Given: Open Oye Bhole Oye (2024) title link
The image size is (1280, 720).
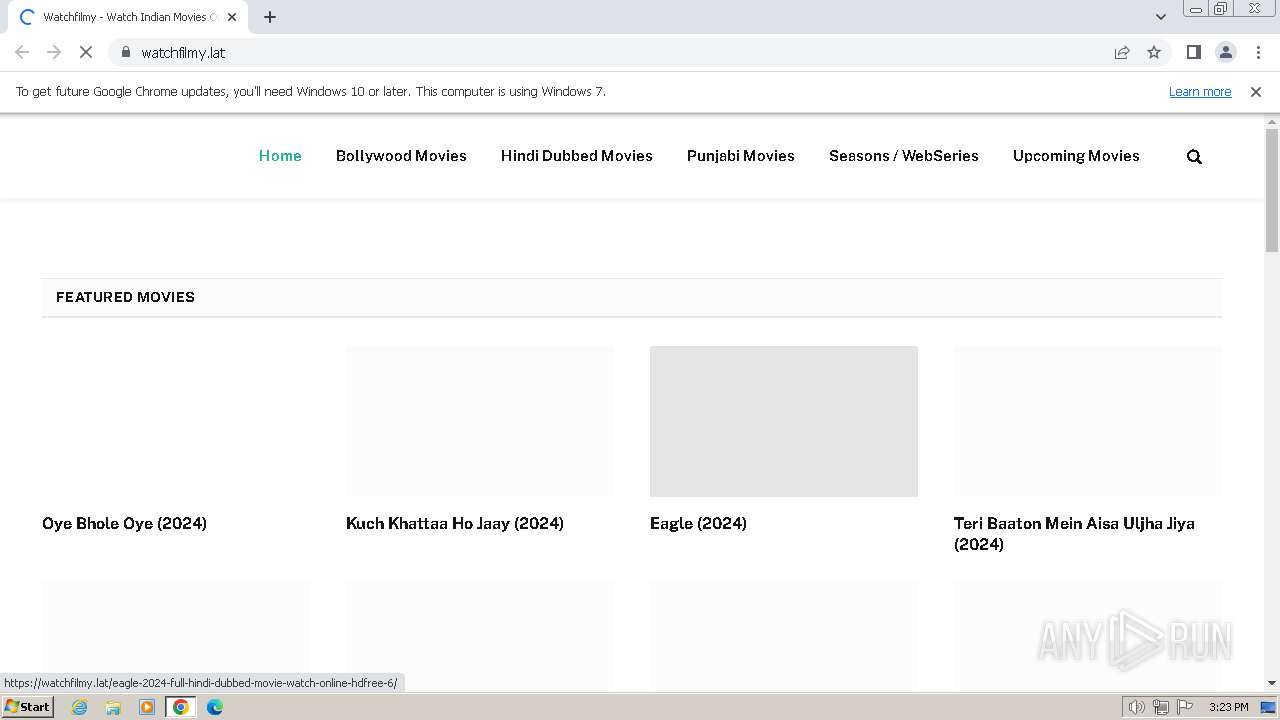Looking at the screenshot, I should [124, 523].
